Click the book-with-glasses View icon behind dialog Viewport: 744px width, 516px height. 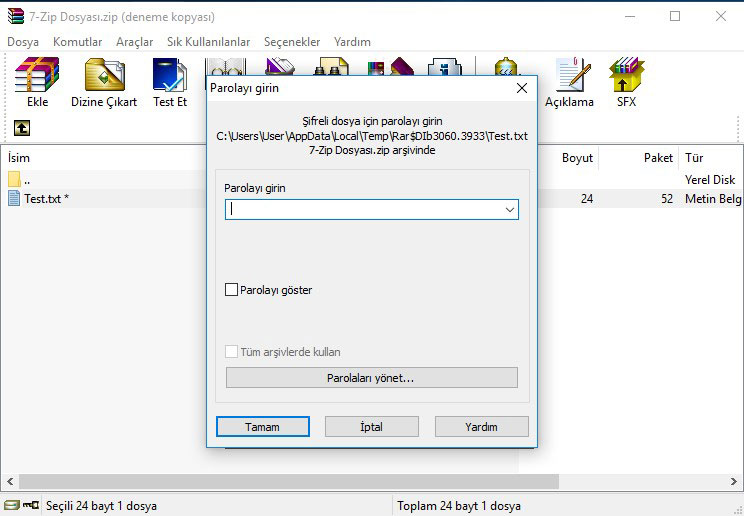pyautogui.click(x=225, y=66)
